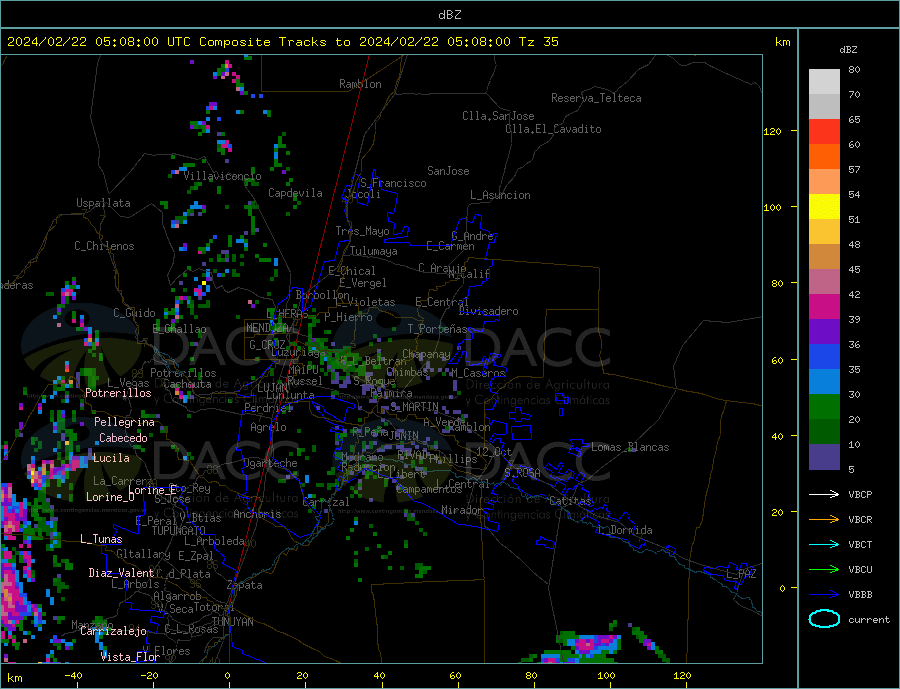Click the 'C_Chilenos' map label

104,246
